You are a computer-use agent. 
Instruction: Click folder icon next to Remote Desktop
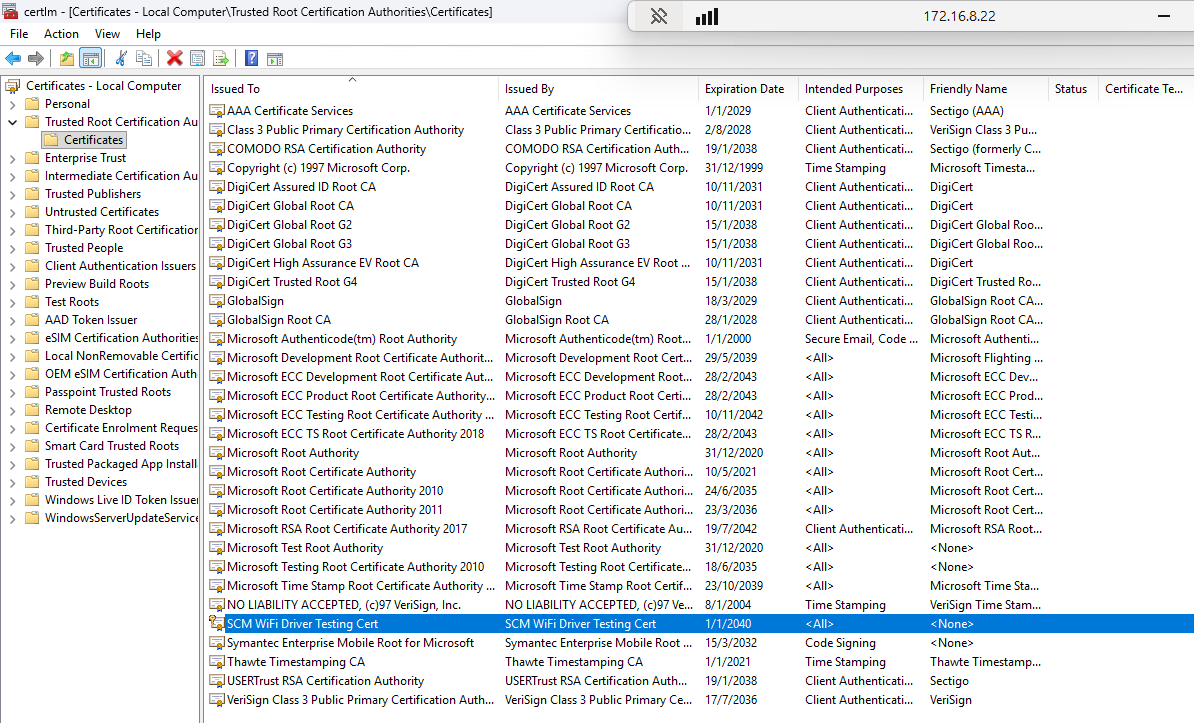pyautogui.click(x=32, y=410)
